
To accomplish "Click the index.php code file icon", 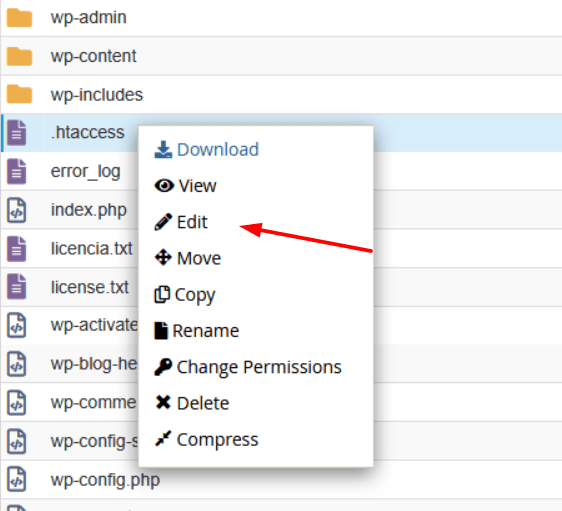I will pyautogui.click(x=16, y=210).
